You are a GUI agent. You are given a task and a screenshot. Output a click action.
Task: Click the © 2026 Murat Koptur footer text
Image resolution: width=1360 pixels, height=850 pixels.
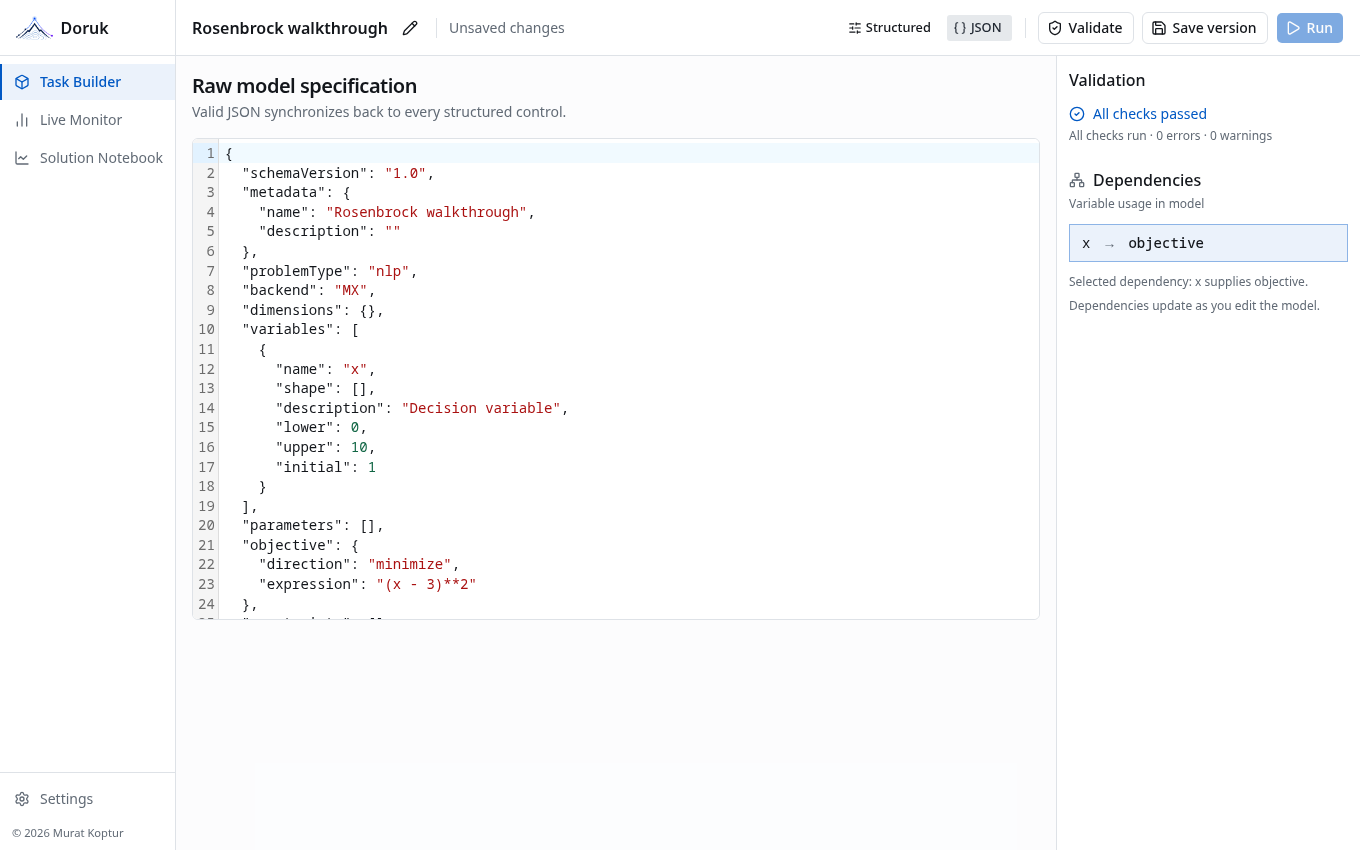tap(68, 833)
